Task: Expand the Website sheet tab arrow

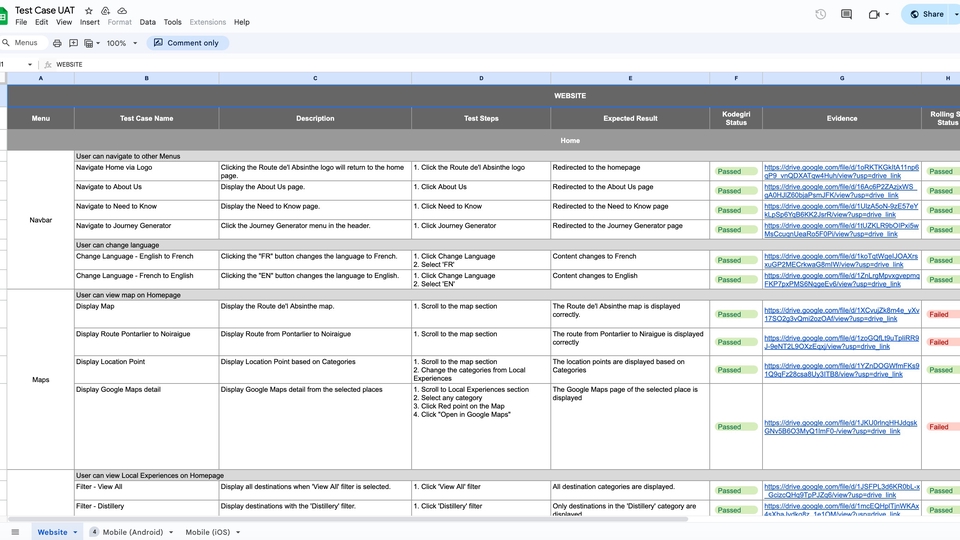Action: 75,532
